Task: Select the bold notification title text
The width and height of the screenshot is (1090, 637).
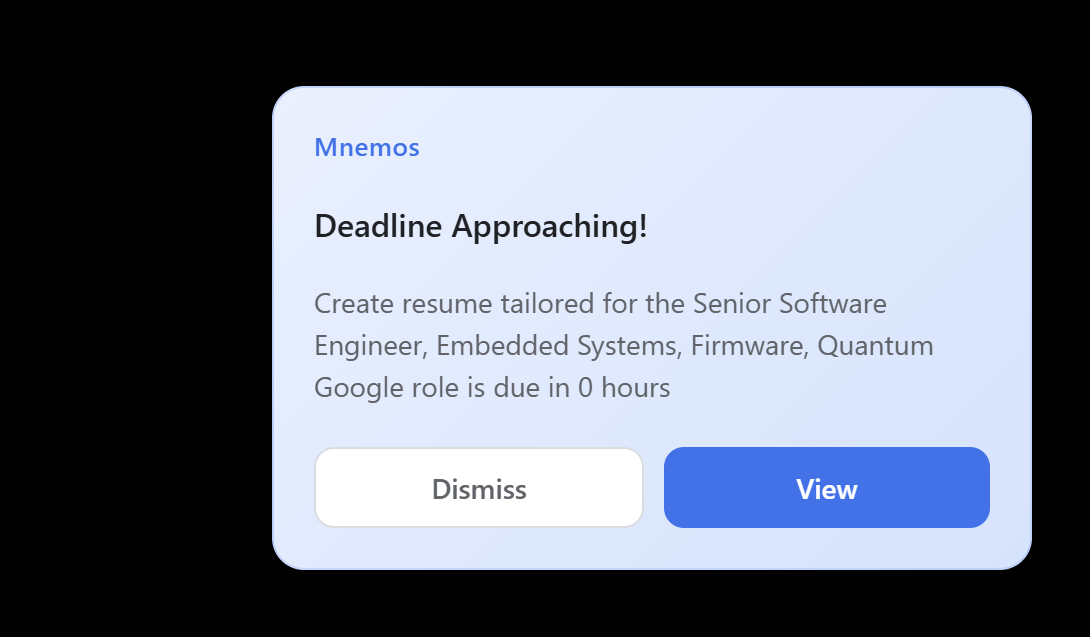Action: click(481, 226)
